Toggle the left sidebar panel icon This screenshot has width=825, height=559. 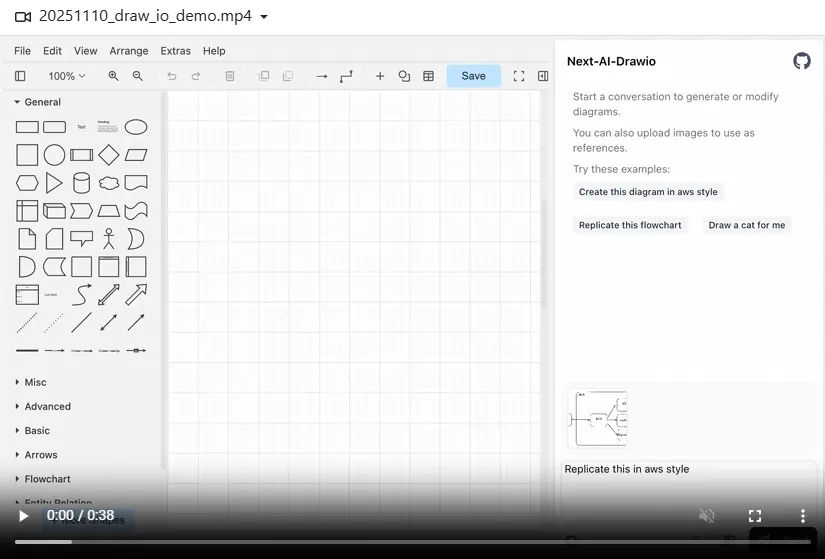click(20, 76)
